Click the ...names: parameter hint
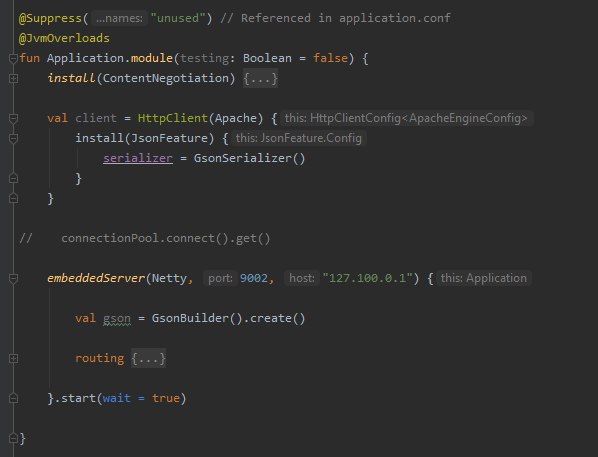Viewport: 598px width, 457px height. click(x=119, y=18)
